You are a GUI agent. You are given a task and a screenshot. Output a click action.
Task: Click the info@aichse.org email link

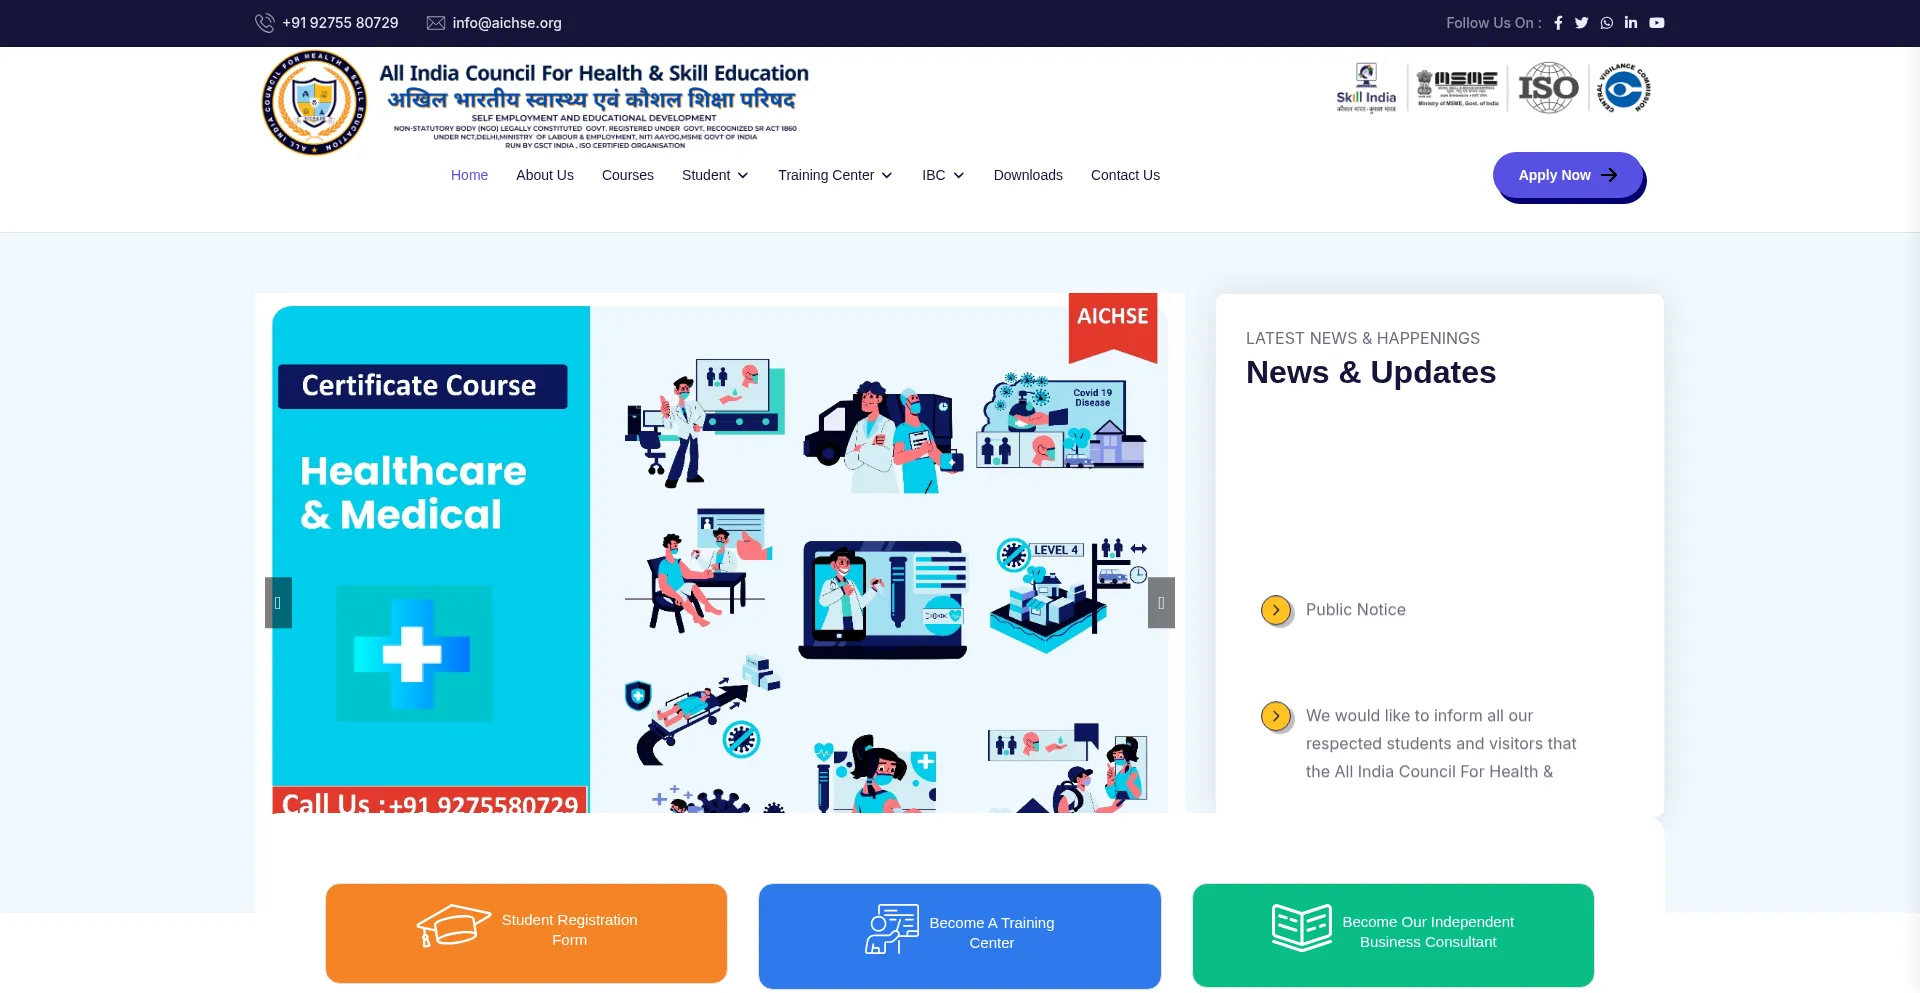tap(506, 23)
